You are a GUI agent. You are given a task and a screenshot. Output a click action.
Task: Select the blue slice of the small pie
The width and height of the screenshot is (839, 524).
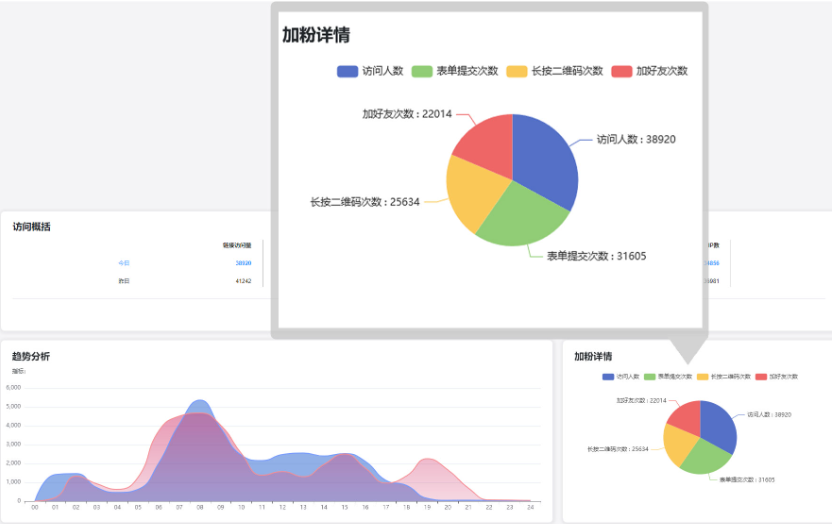718,427
